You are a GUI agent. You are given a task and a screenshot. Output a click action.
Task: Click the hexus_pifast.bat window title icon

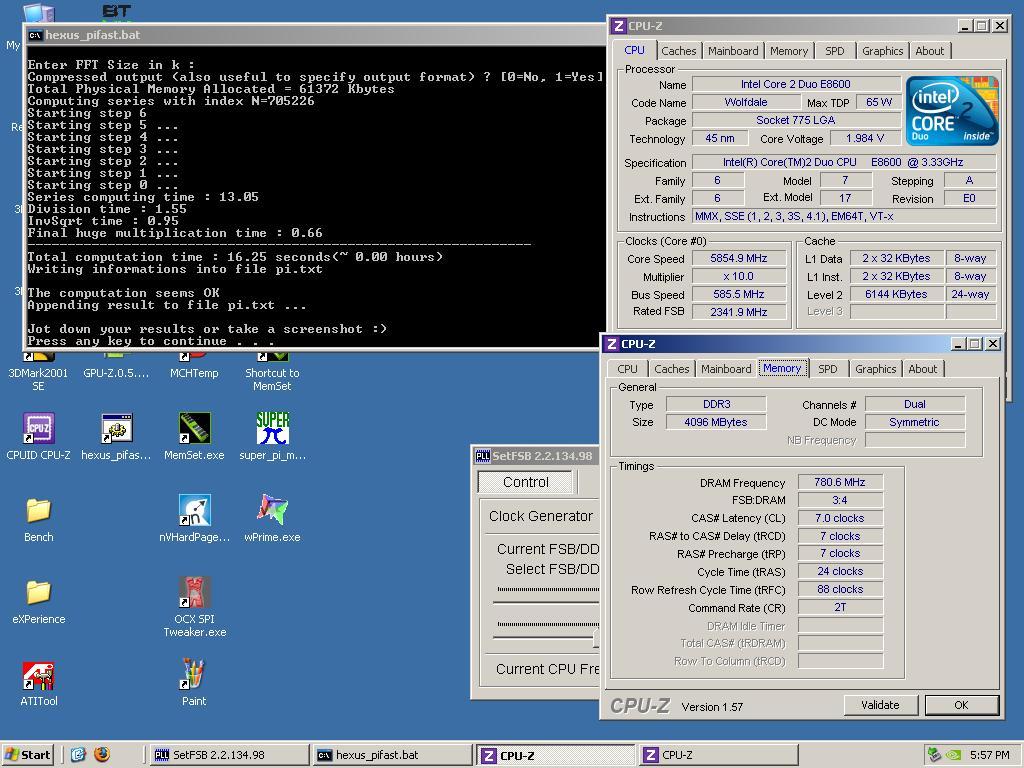coord(35,35)
